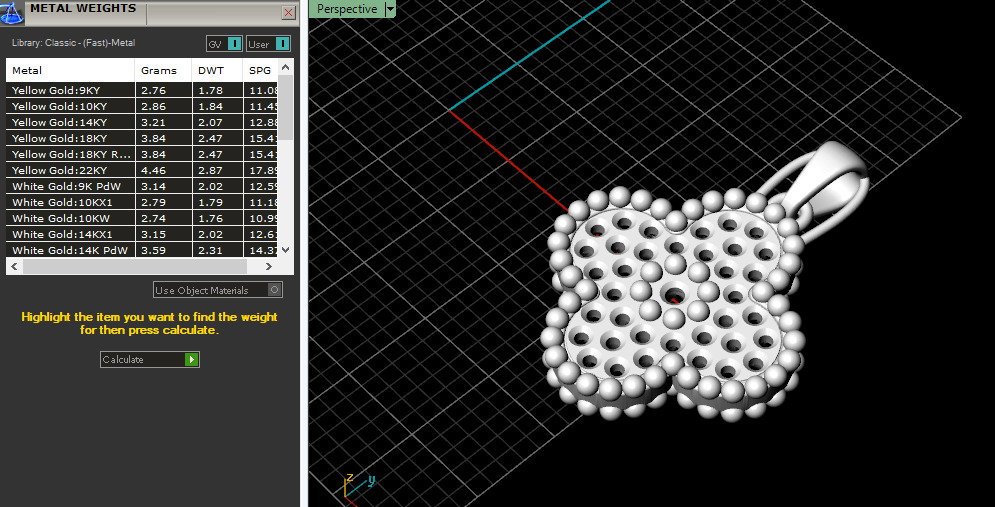995x507 pixels.
Task: Click the 2.86 grams value
Action: click(154, 106)
